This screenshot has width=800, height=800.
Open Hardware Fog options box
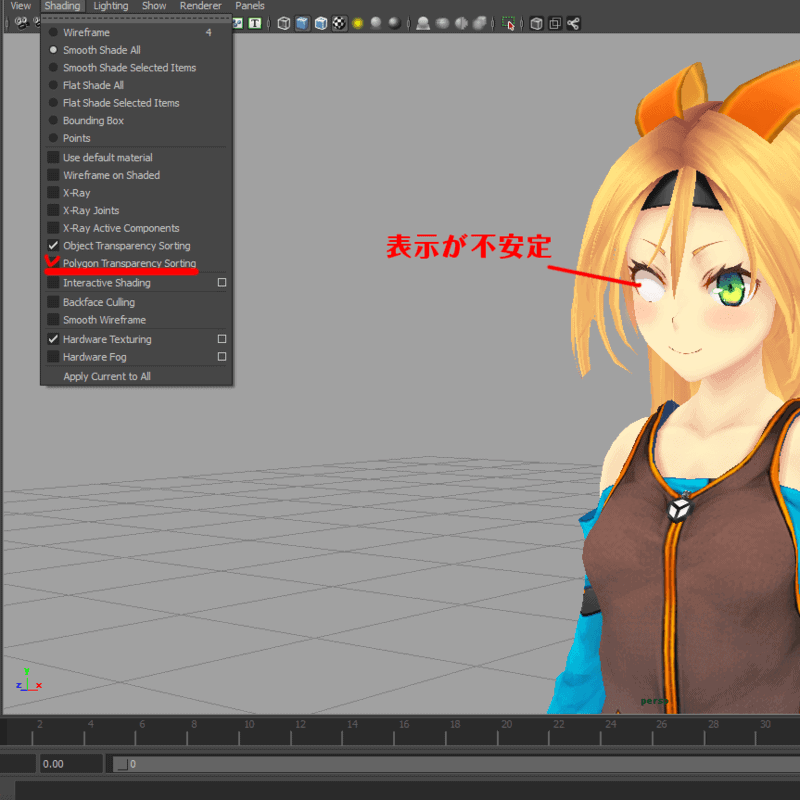pos(222,357)
